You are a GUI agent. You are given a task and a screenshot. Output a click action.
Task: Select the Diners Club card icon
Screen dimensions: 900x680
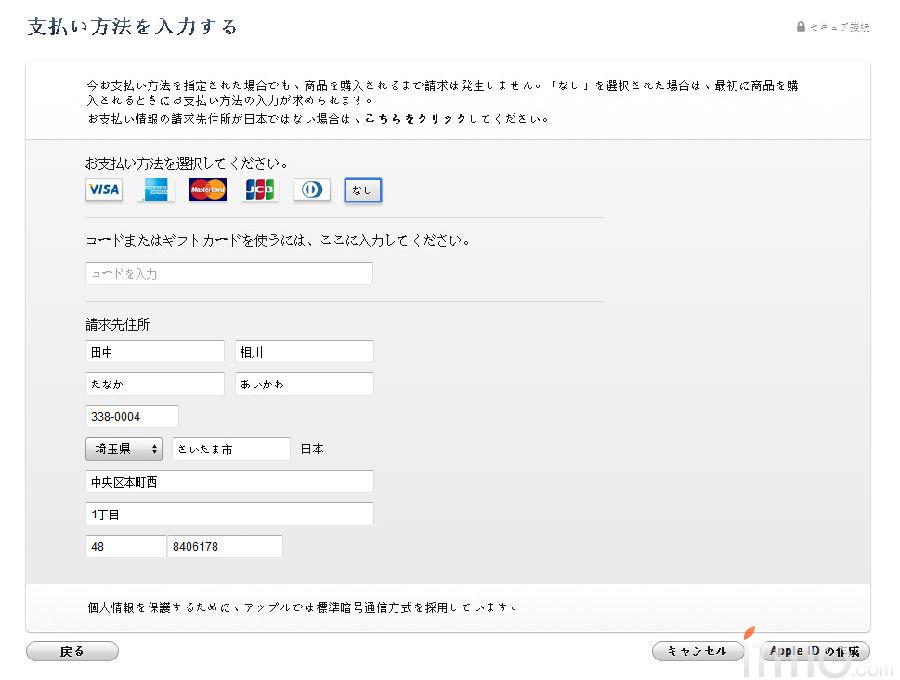[x=312, y=190]
